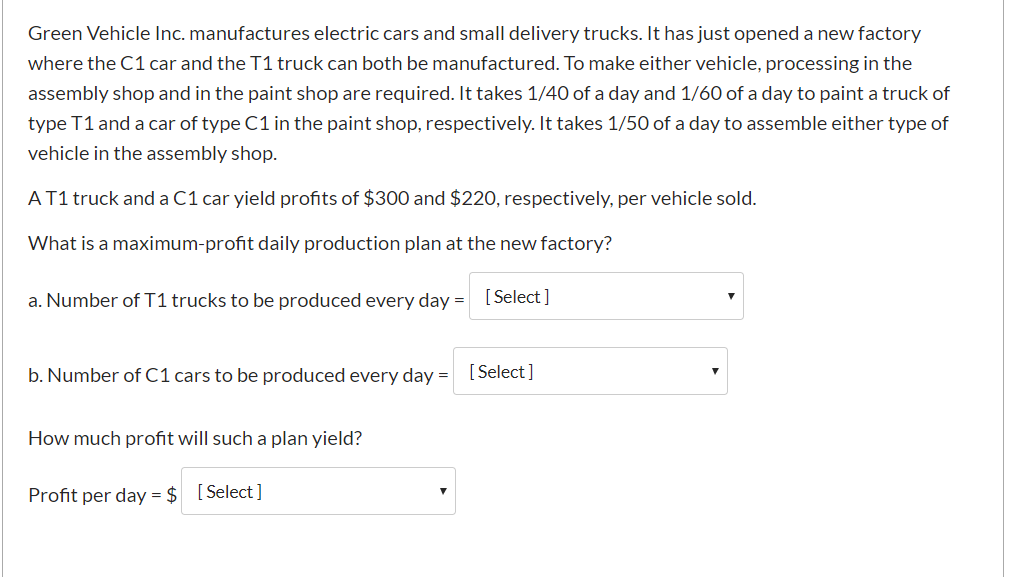
Task: Open the dropdown for Number of C1 cars
Action: (590, 370)
